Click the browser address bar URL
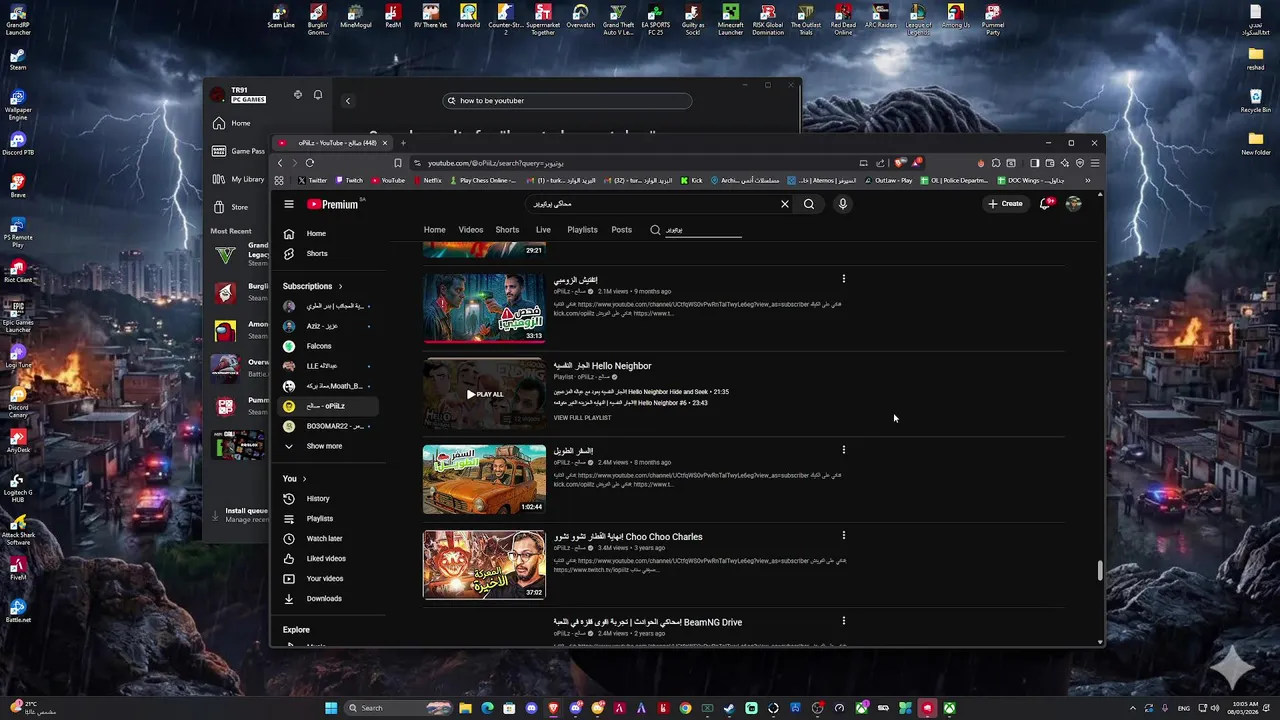The height and width of the screenshot is (720, 1280). coord(496,163)
